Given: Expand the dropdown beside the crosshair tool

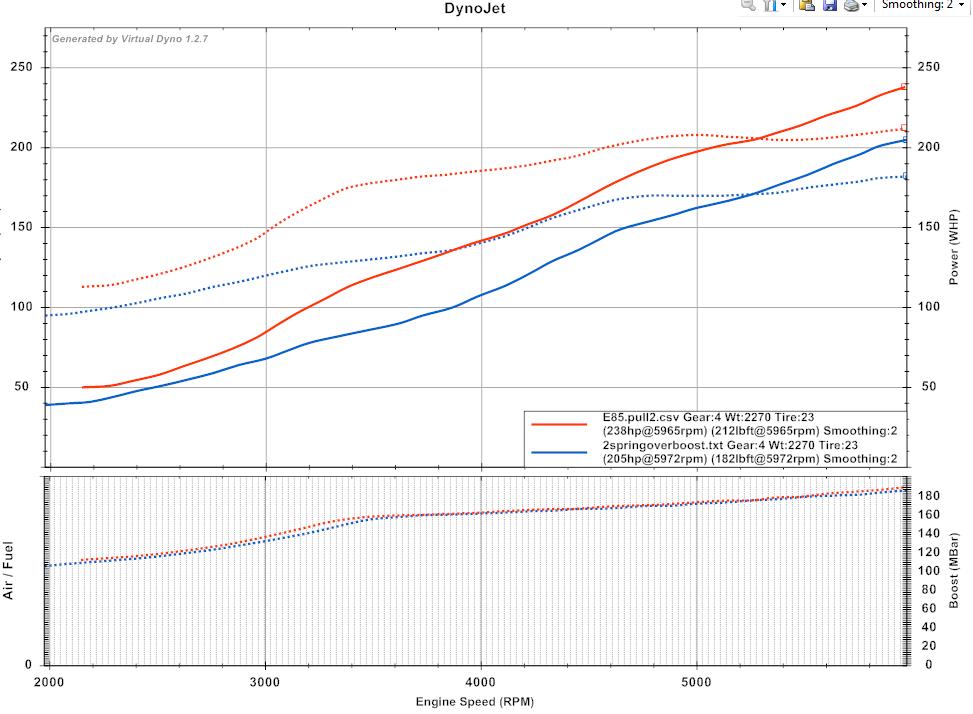Looking at the screenshot, I should pos(783,6).
